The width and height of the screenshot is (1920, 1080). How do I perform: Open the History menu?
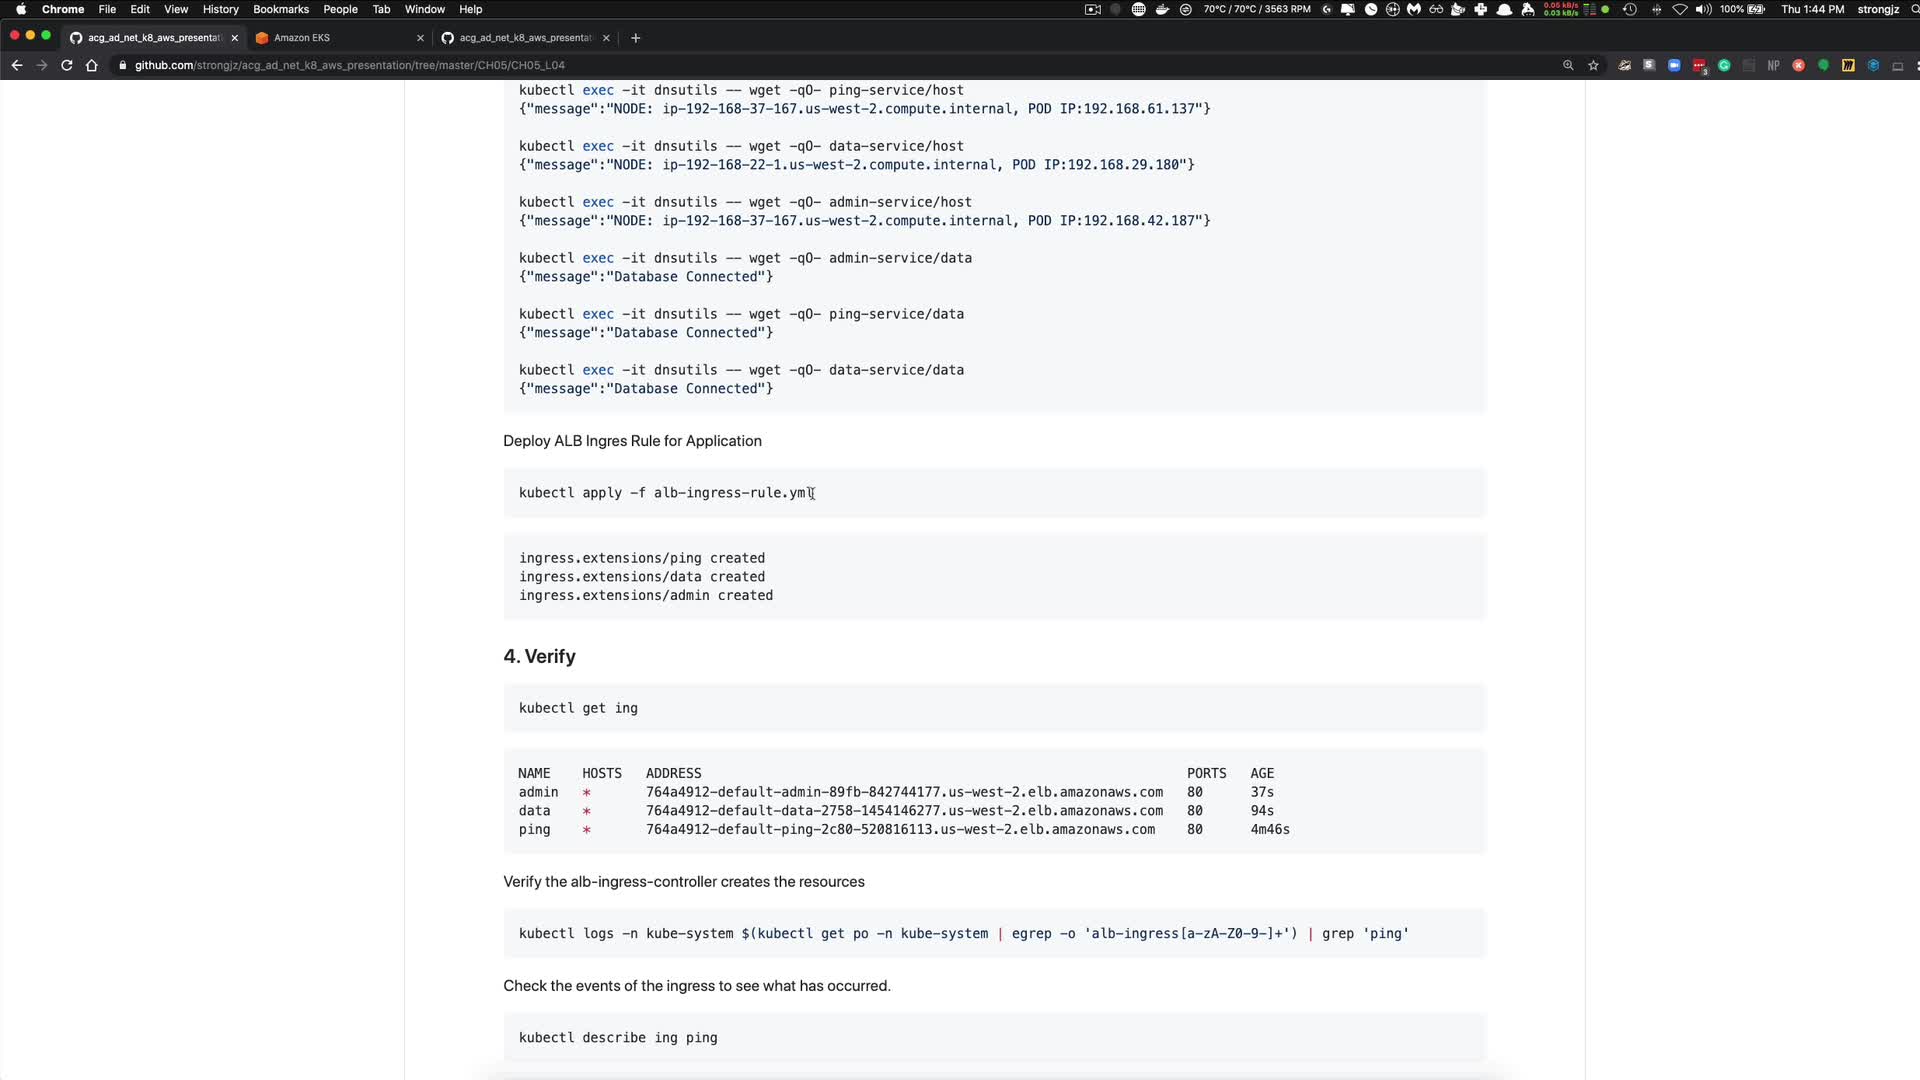tap(220, 9)
